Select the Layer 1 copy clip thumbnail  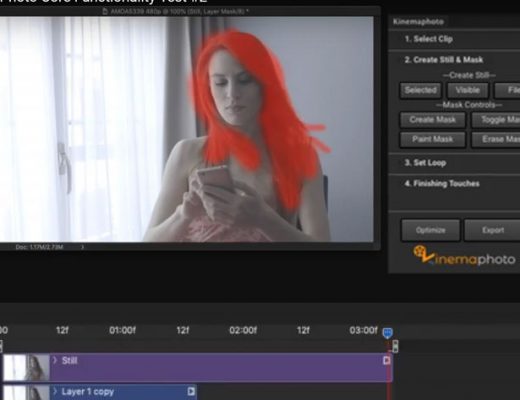26,393
